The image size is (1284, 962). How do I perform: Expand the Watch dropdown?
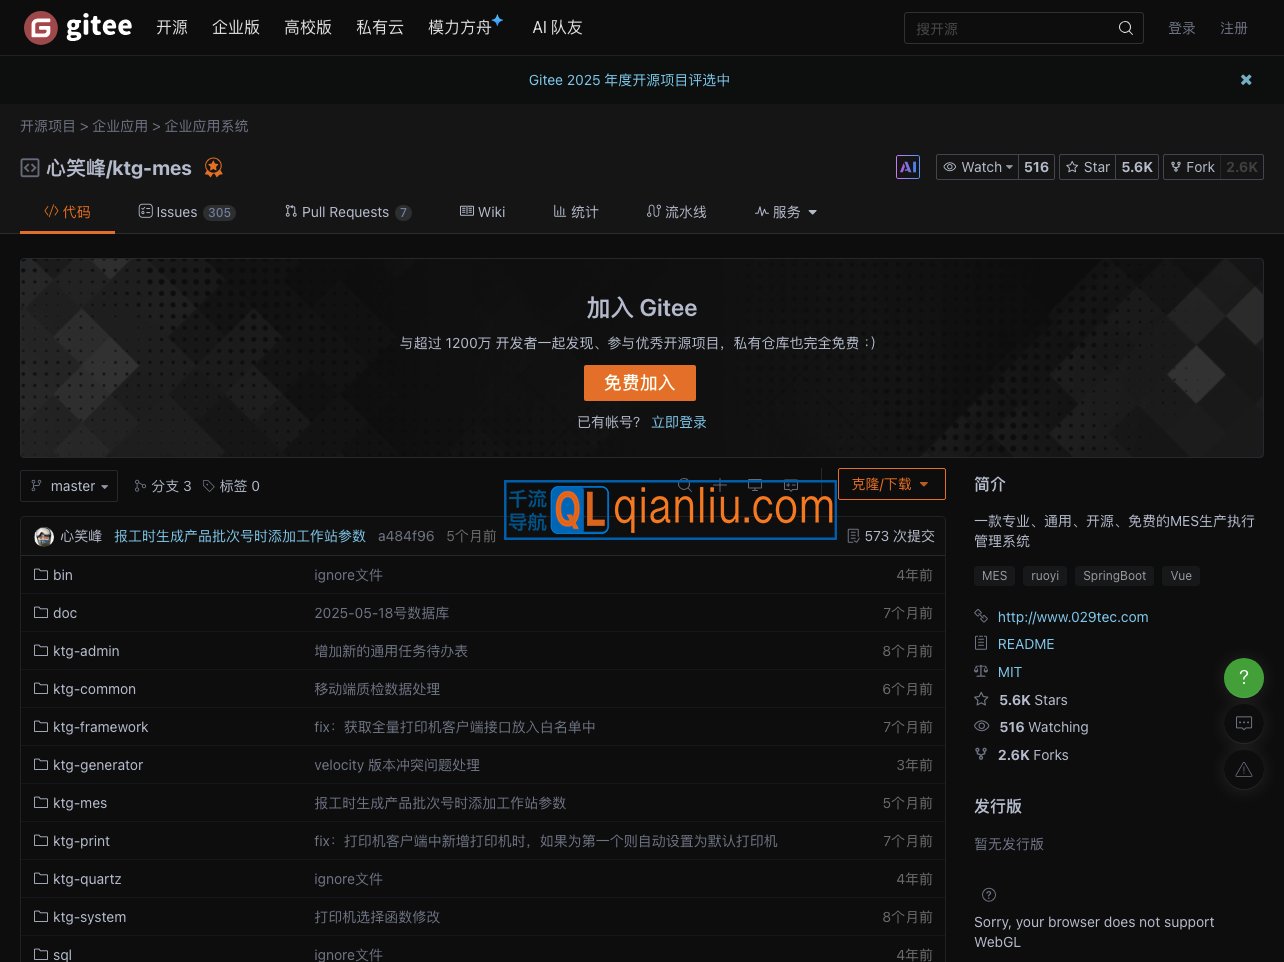[x=978, y=167]
